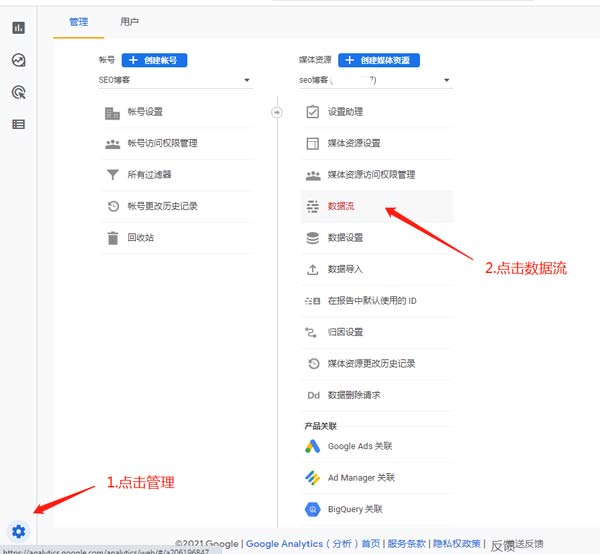Select 数据设置 text row
This screenshot has width=600, height=554.
(x=345, y=238)
